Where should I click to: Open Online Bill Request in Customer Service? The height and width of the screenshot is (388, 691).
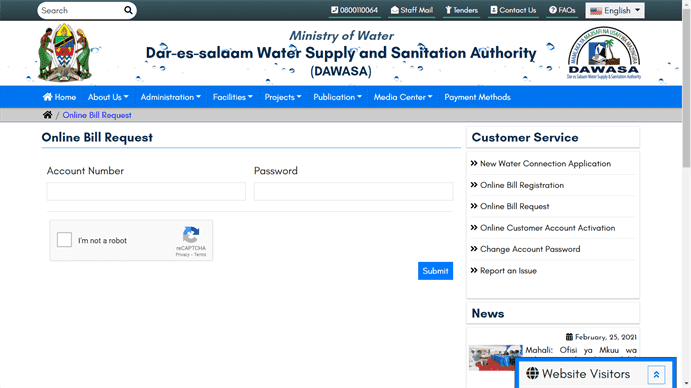pyautogui.click(x=514, y=206)
